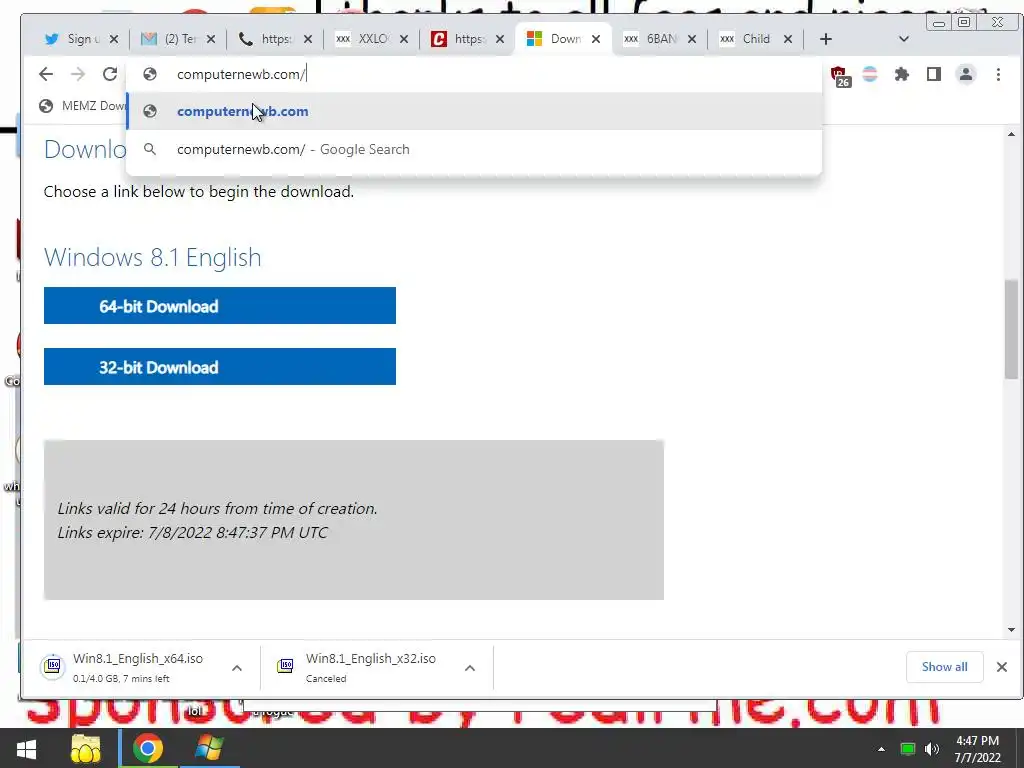
Task: Expand options for Win8.1_English_x32.iso download
Action: [x=470, y=667]
